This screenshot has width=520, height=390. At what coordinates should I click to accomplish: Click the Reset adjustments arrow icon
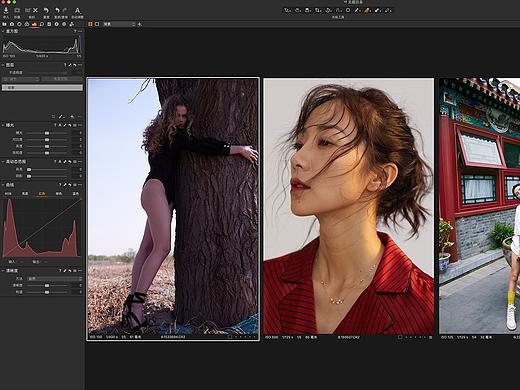pyautogui.click(x=46, y=11)
